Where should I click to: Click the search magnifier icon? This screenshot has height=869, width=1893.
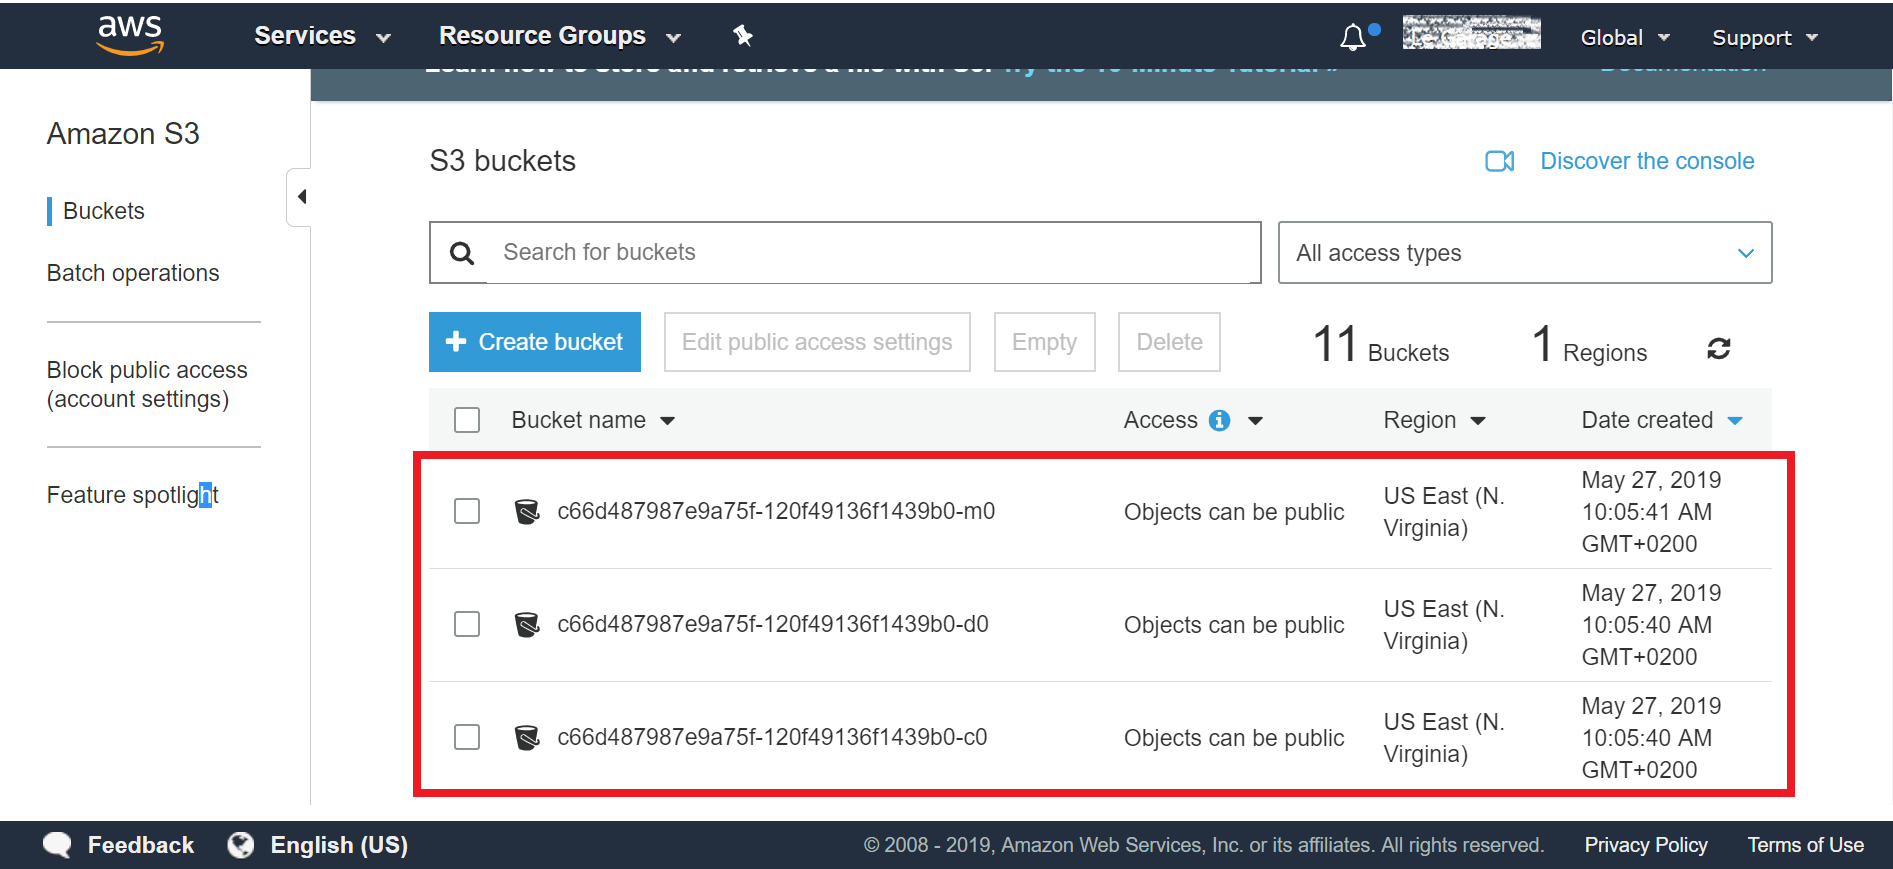pyautogui.click(x=461, y=253)
